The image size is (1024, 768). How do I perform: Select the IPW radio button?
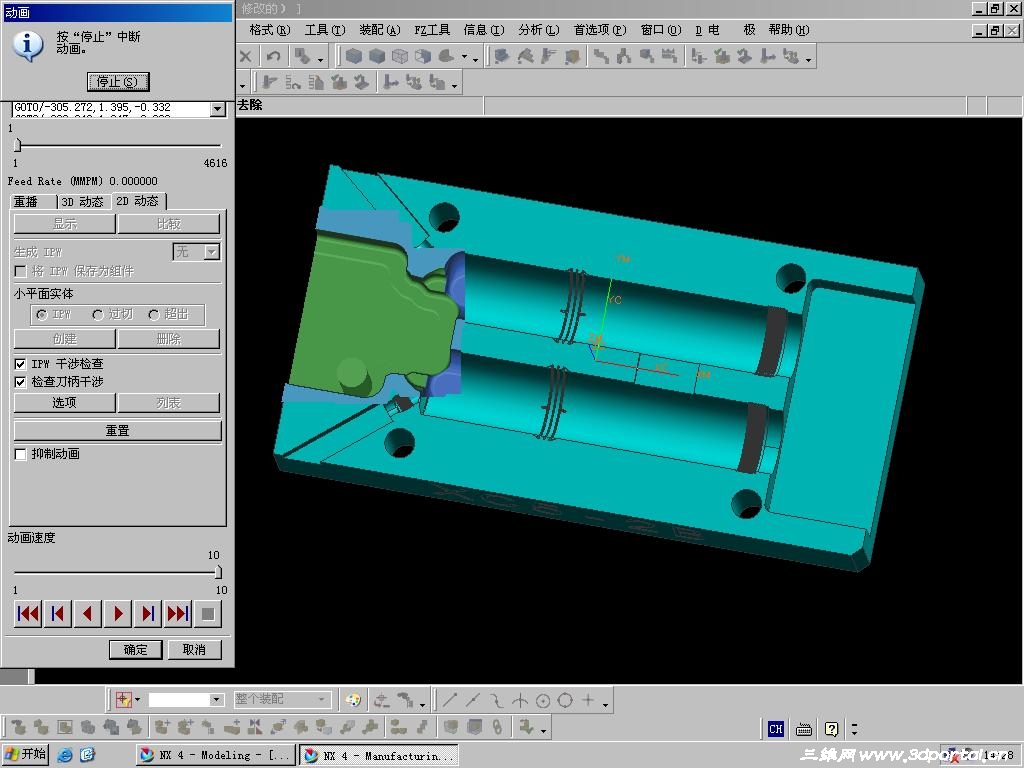coord(42,315)
